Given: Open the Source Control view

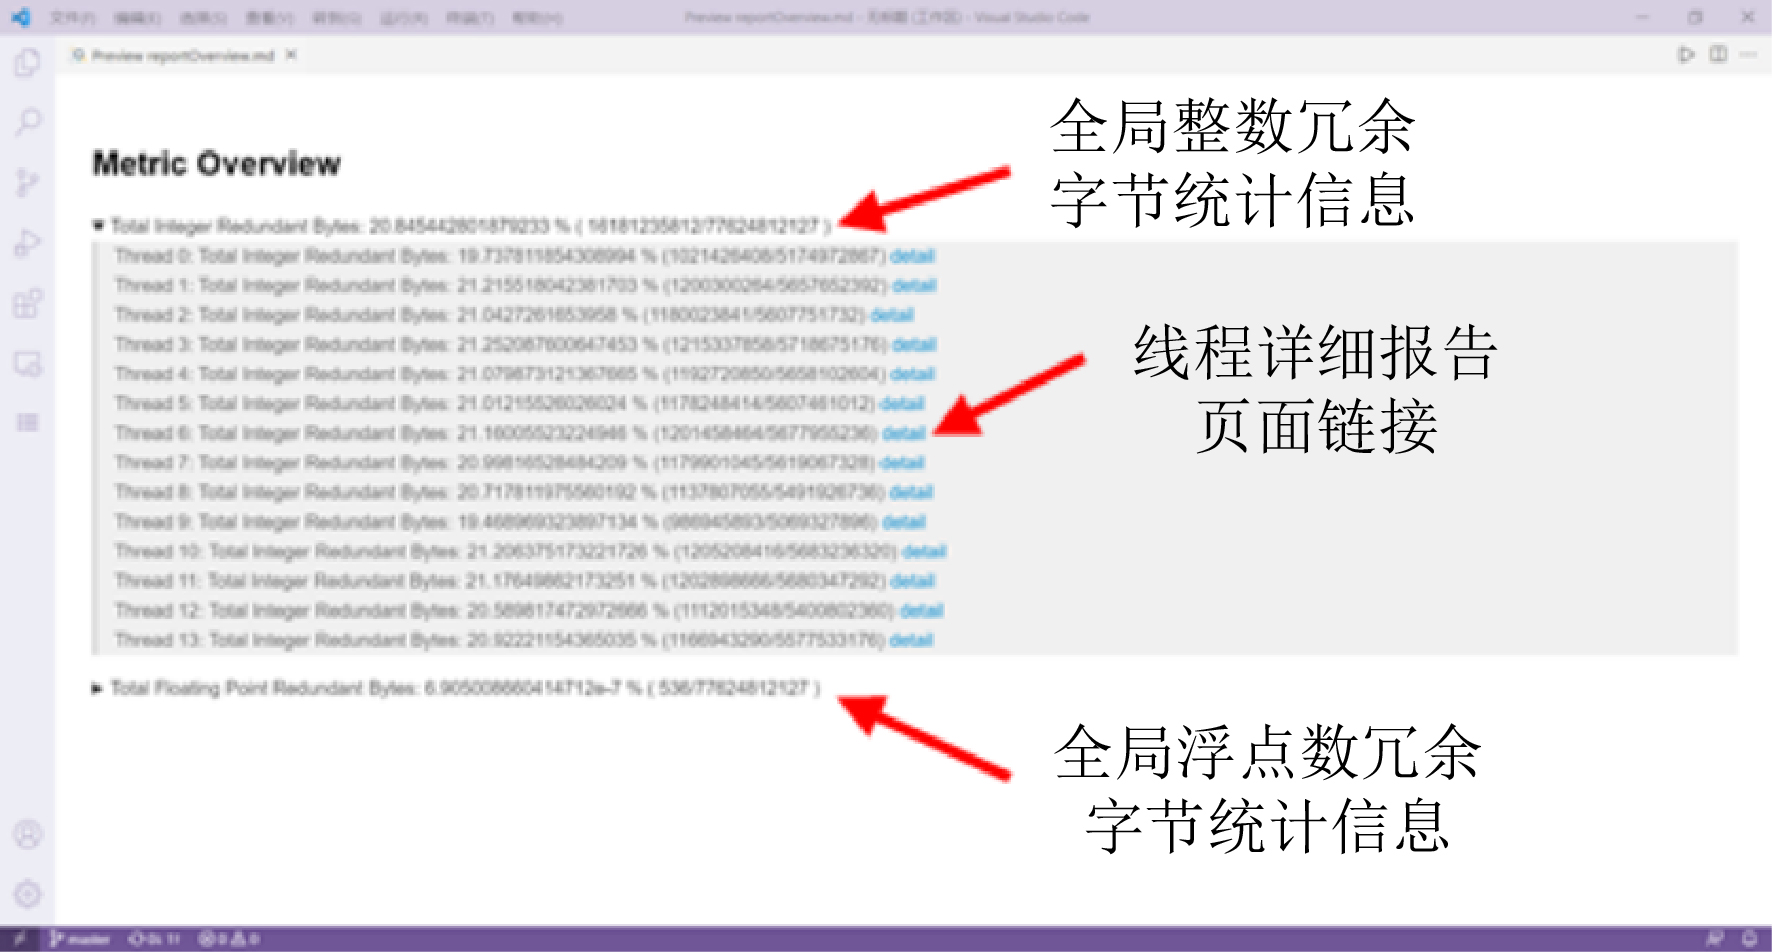Looking at the screenshot, I should 28,183.
